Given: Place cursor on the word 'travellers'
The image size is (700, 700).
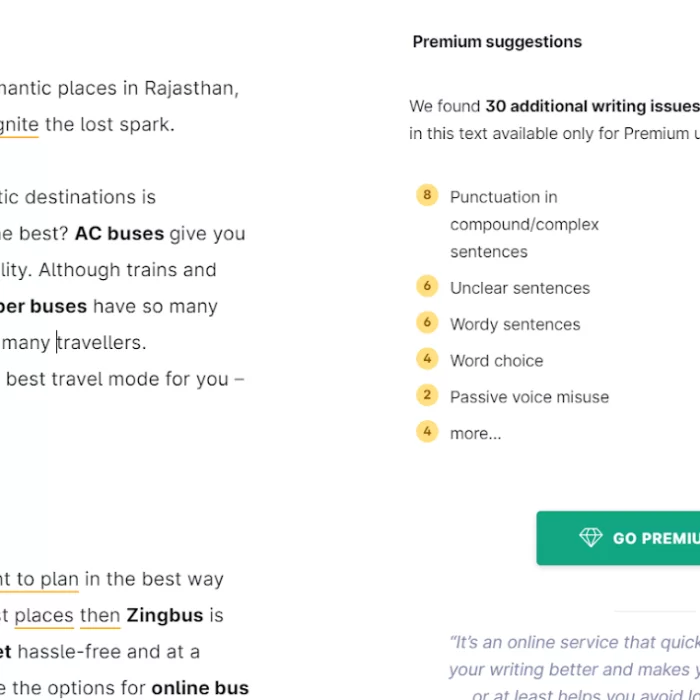Looking at the screenshot, I should [102, 343].
